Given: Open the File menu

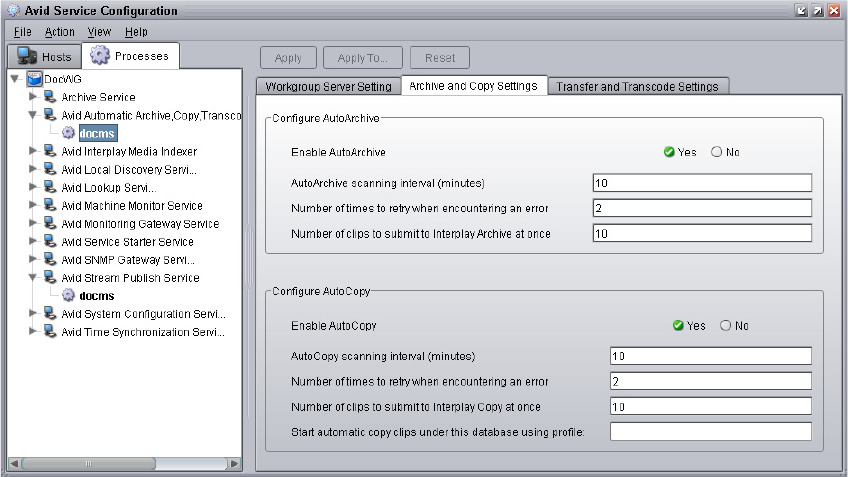Looking at the screenshot, I should (23, 32).
